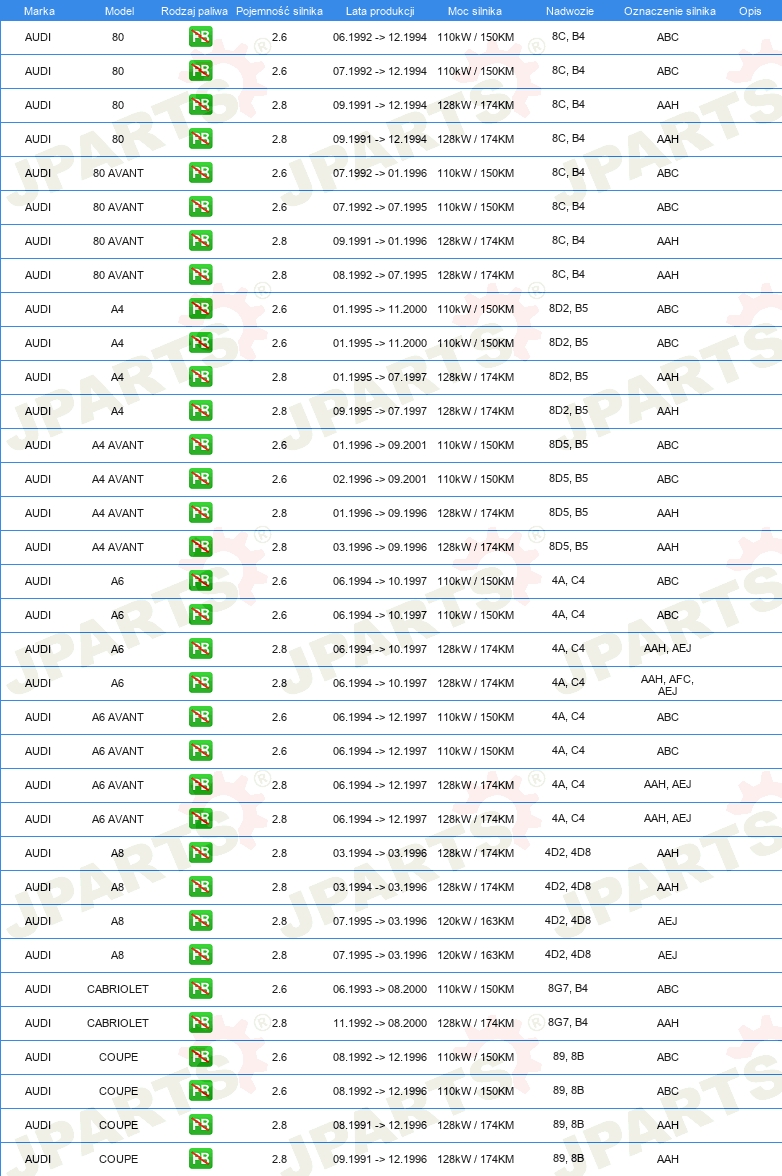Click fuel icon for 80 AVANT 08.1992 -> 07.1995
The height and width of the screenshot is (1176, 782).
200,274
